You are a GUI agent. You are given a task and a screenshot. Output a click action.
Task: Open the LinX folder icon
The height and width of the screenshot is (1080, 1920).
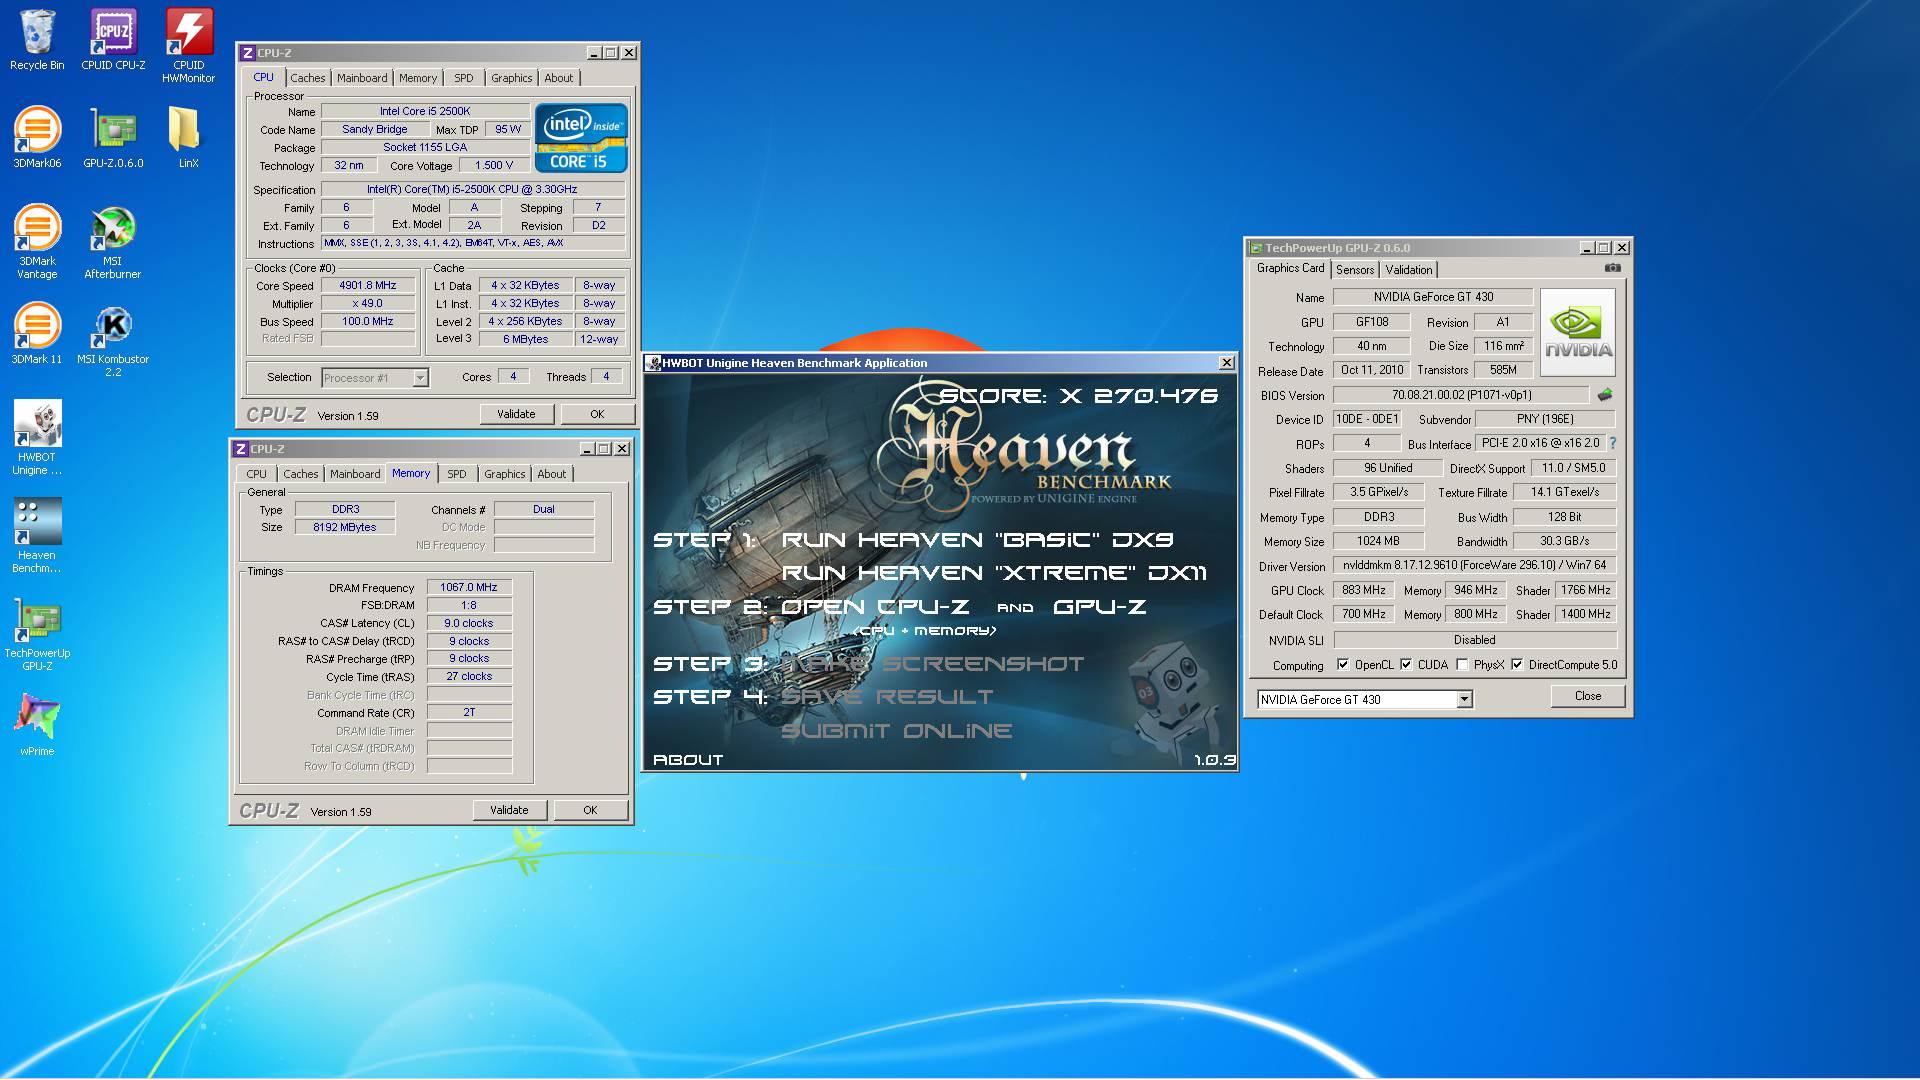point(188,138)
